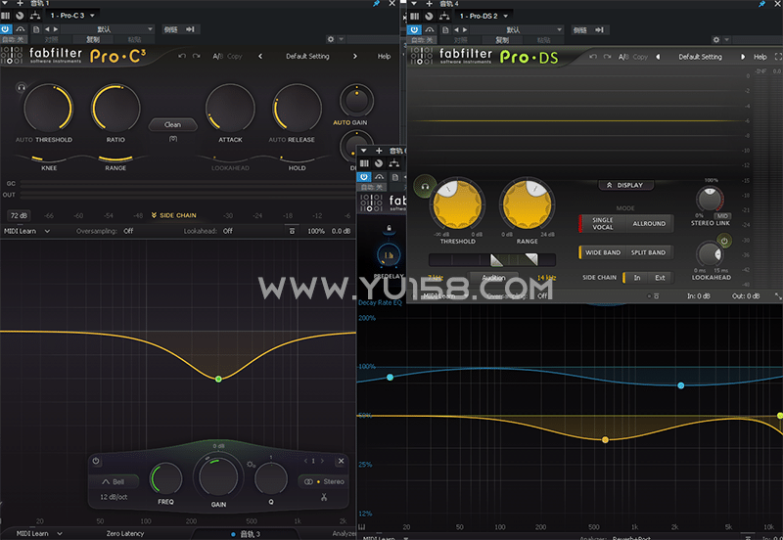Toggle Pro-DS audition headphone icon

pos(425,186)
